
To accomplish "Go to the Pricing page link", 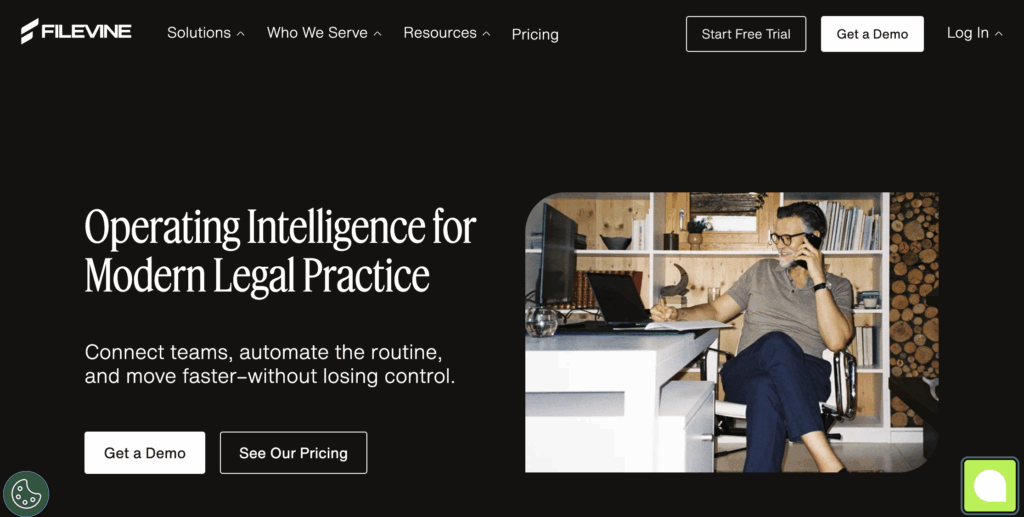I will point(535,35).
